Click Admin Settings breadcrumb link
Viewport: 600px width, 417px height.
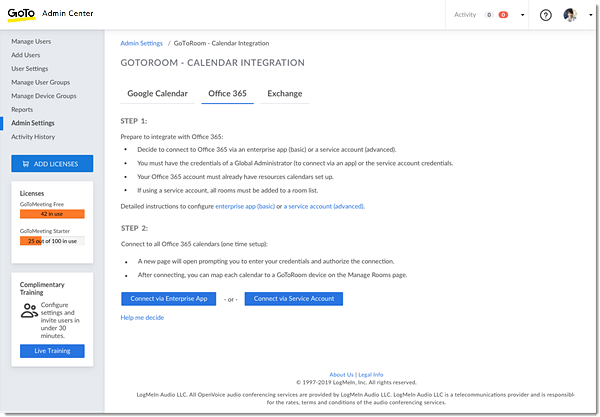[x=142, y=43]
